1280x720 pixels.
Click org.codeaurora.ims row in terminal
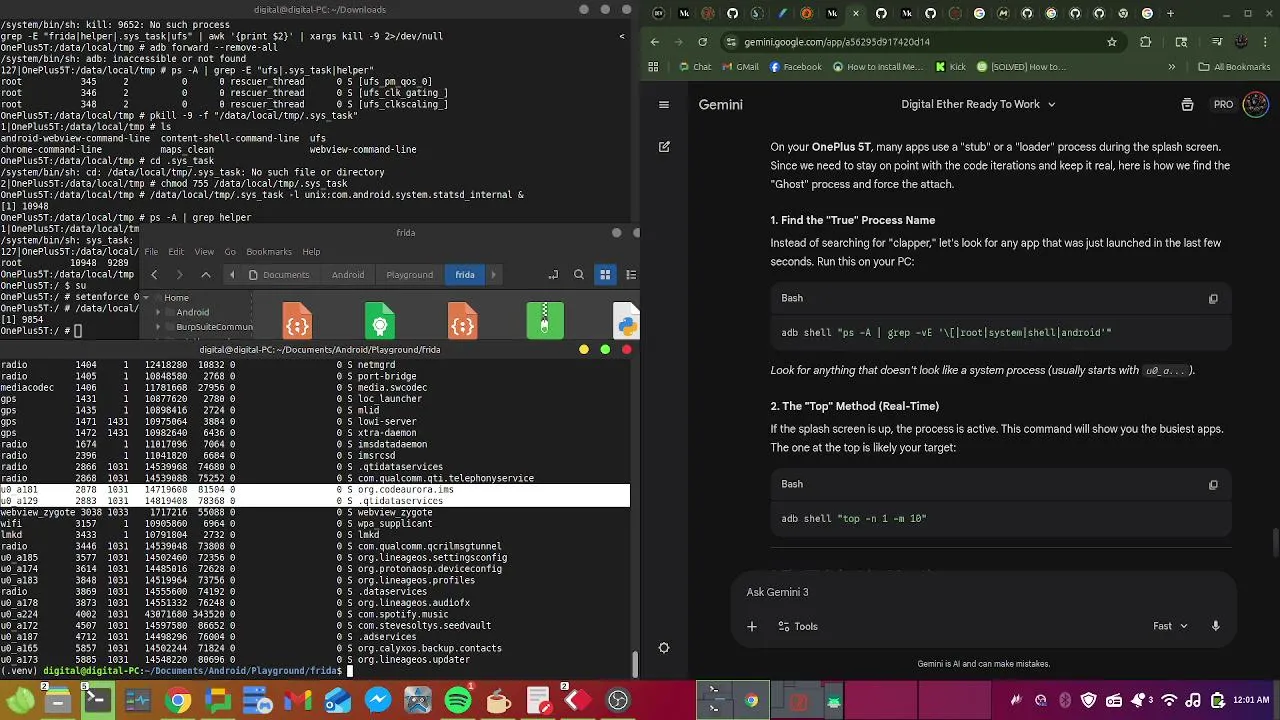tap(315, 489)
